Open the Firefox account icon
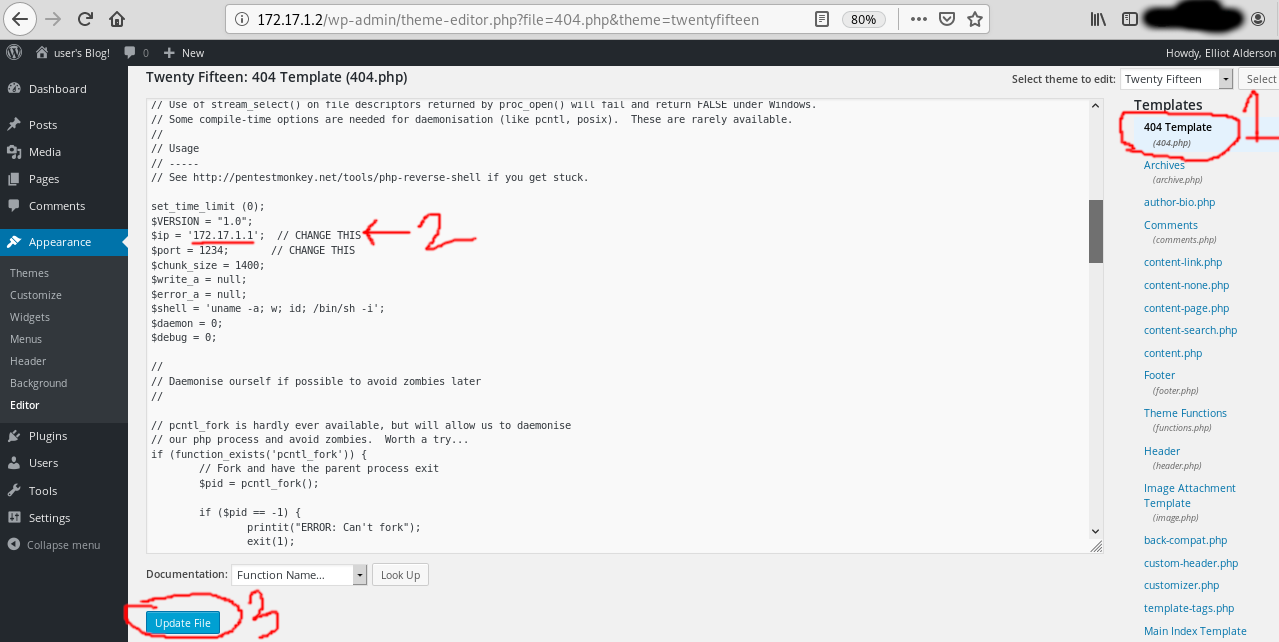 click(1258, 19)
